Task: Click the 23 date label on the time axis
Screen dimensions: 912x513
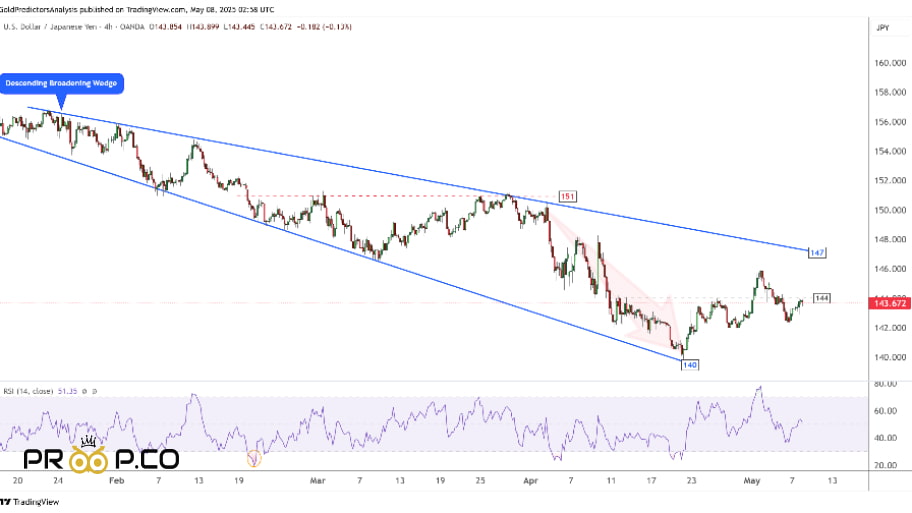Action: coord(691,480)
